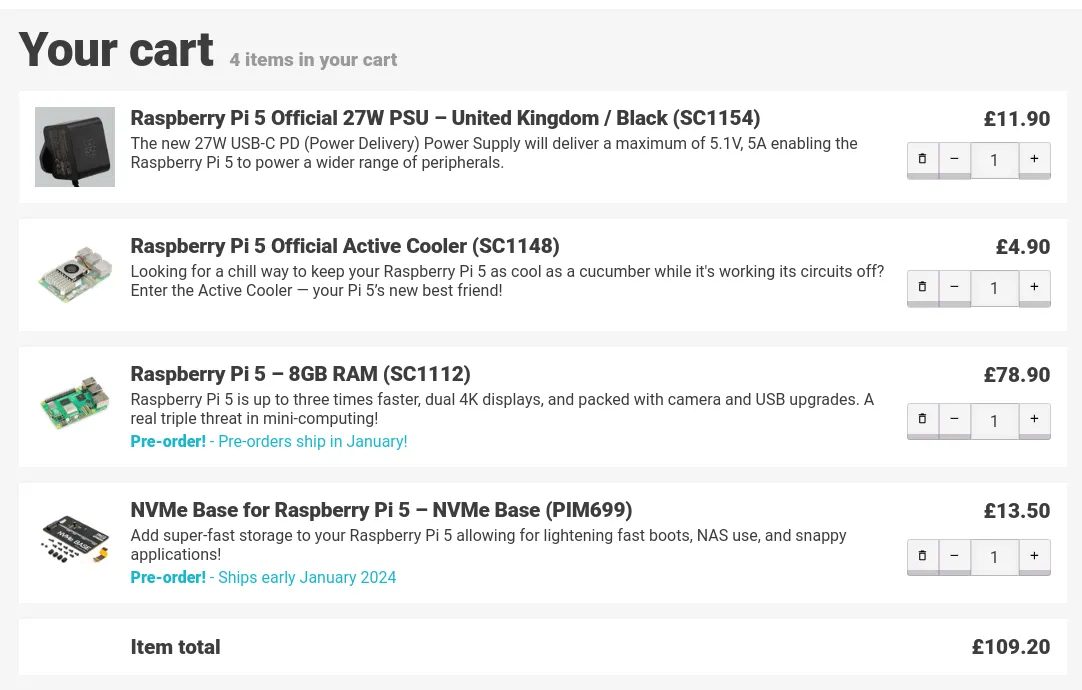Trash the Raspberry Pi 5 8GB item
Screen dimensions: 1082x690
click(x=922, y=419)
